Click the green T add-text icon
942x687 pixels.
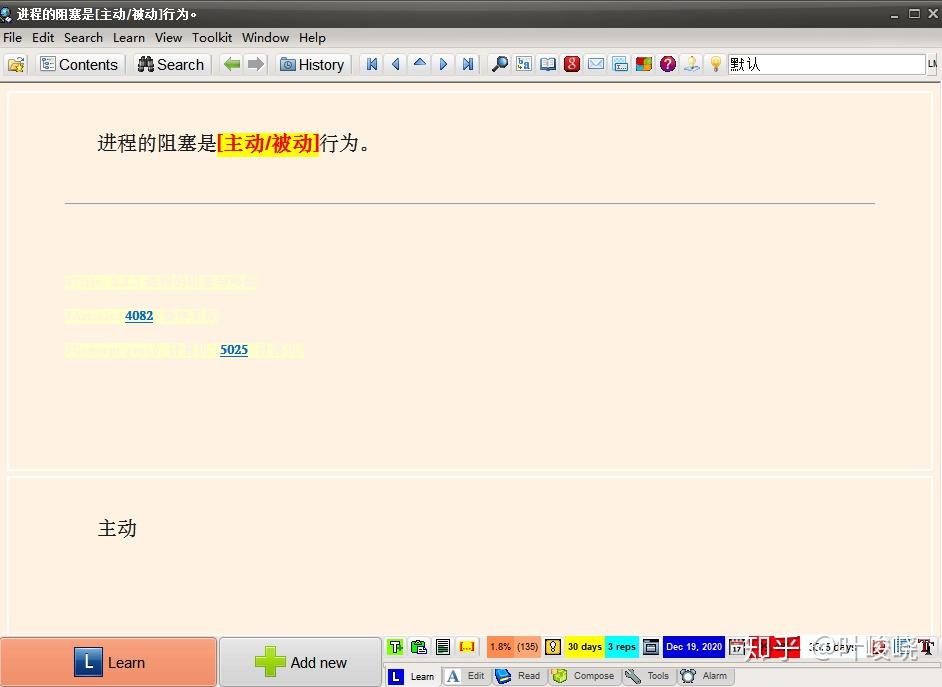[395, 646]
